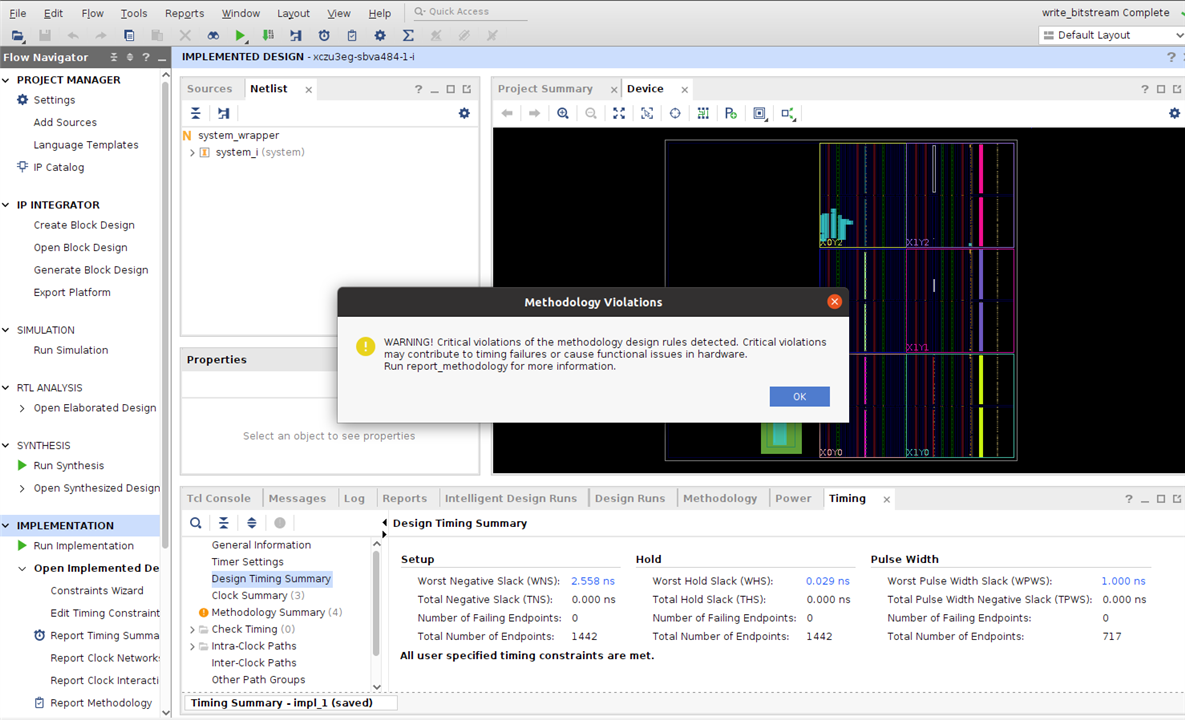The height and width of the screenshot is (720, 1185).
Task: Click the Draw Pblock icon
Action: (x=731, y=113)
